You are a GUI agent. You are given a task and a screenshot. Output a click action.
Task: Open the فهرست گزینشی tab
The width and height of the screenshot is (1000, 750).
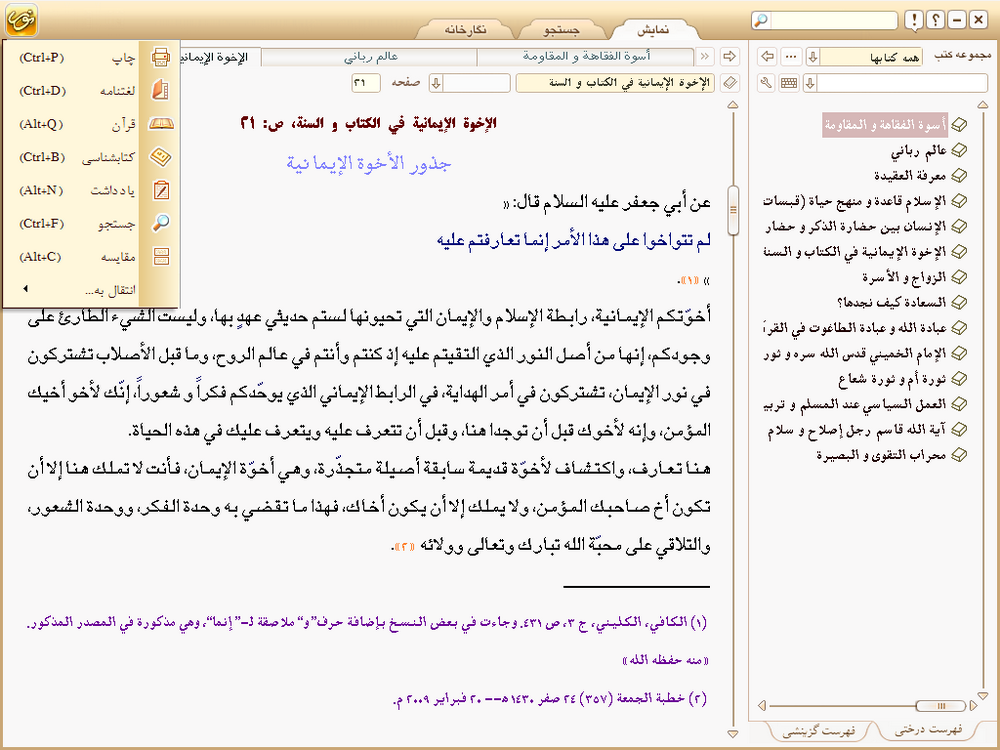[819, 730]
